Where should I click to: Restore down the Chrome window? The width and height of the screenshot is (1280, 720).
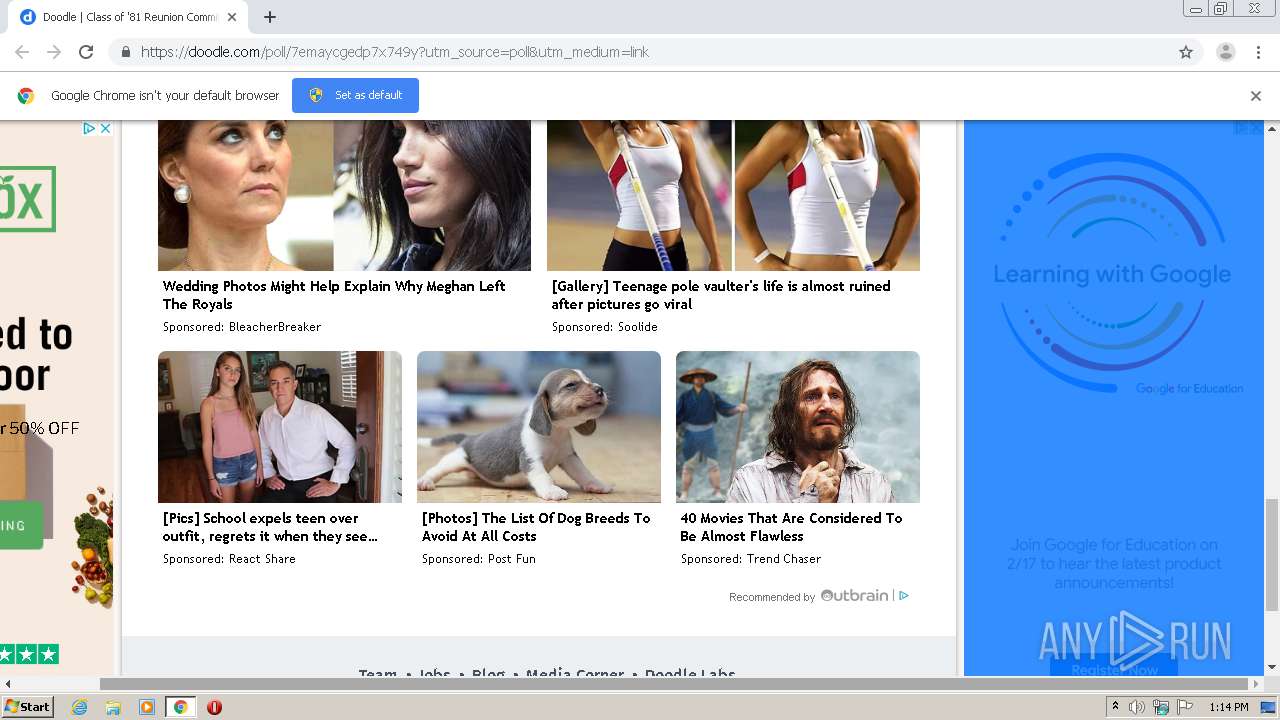tap(1220, 9)
